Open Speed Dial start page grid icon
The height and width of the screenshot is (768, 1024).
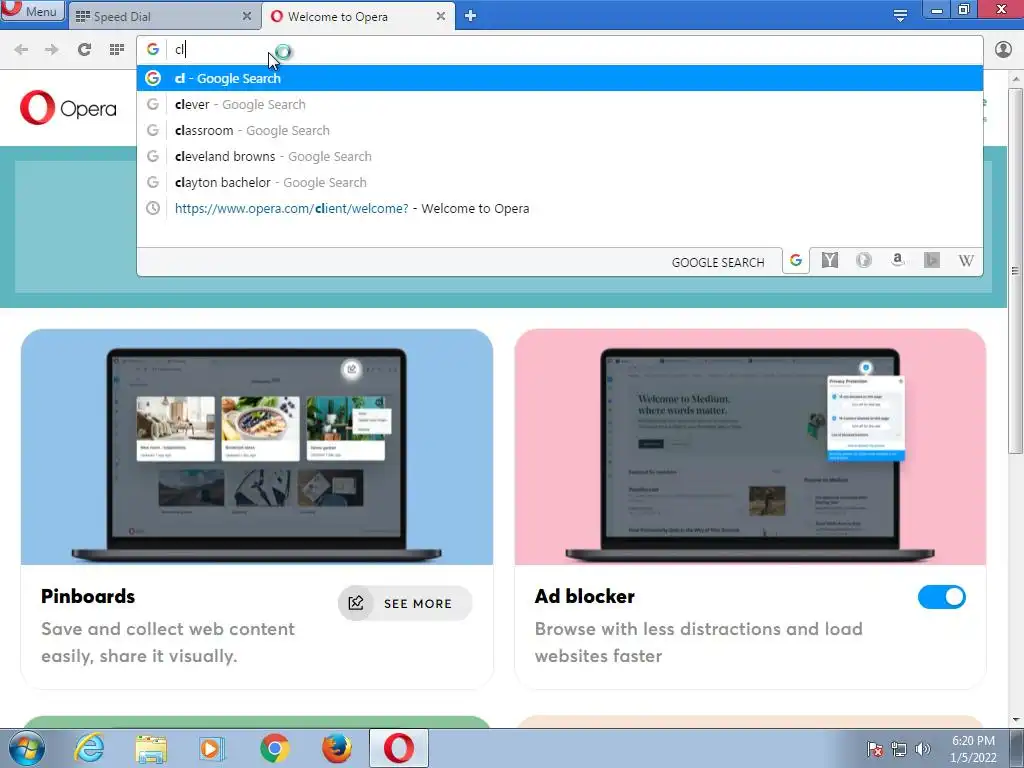[117, 50]
